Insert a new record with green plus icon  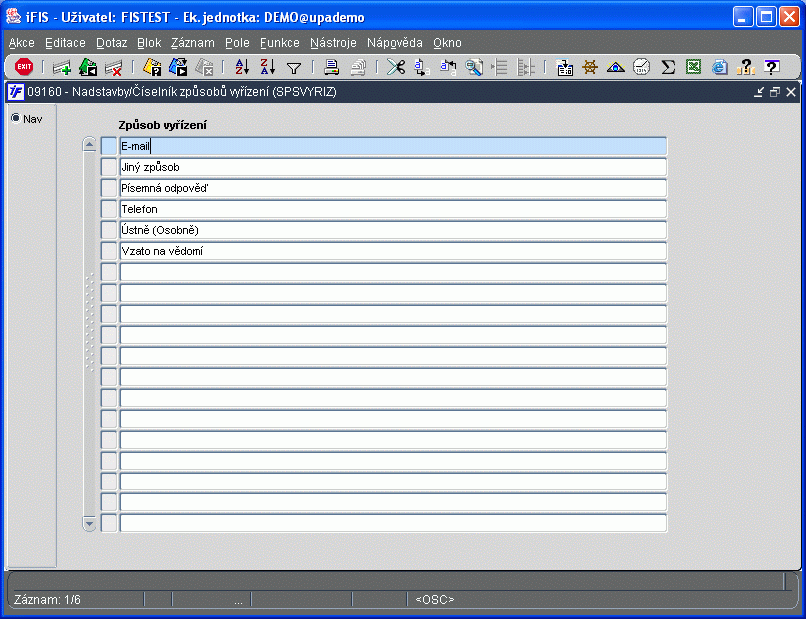tap(62, 67)
